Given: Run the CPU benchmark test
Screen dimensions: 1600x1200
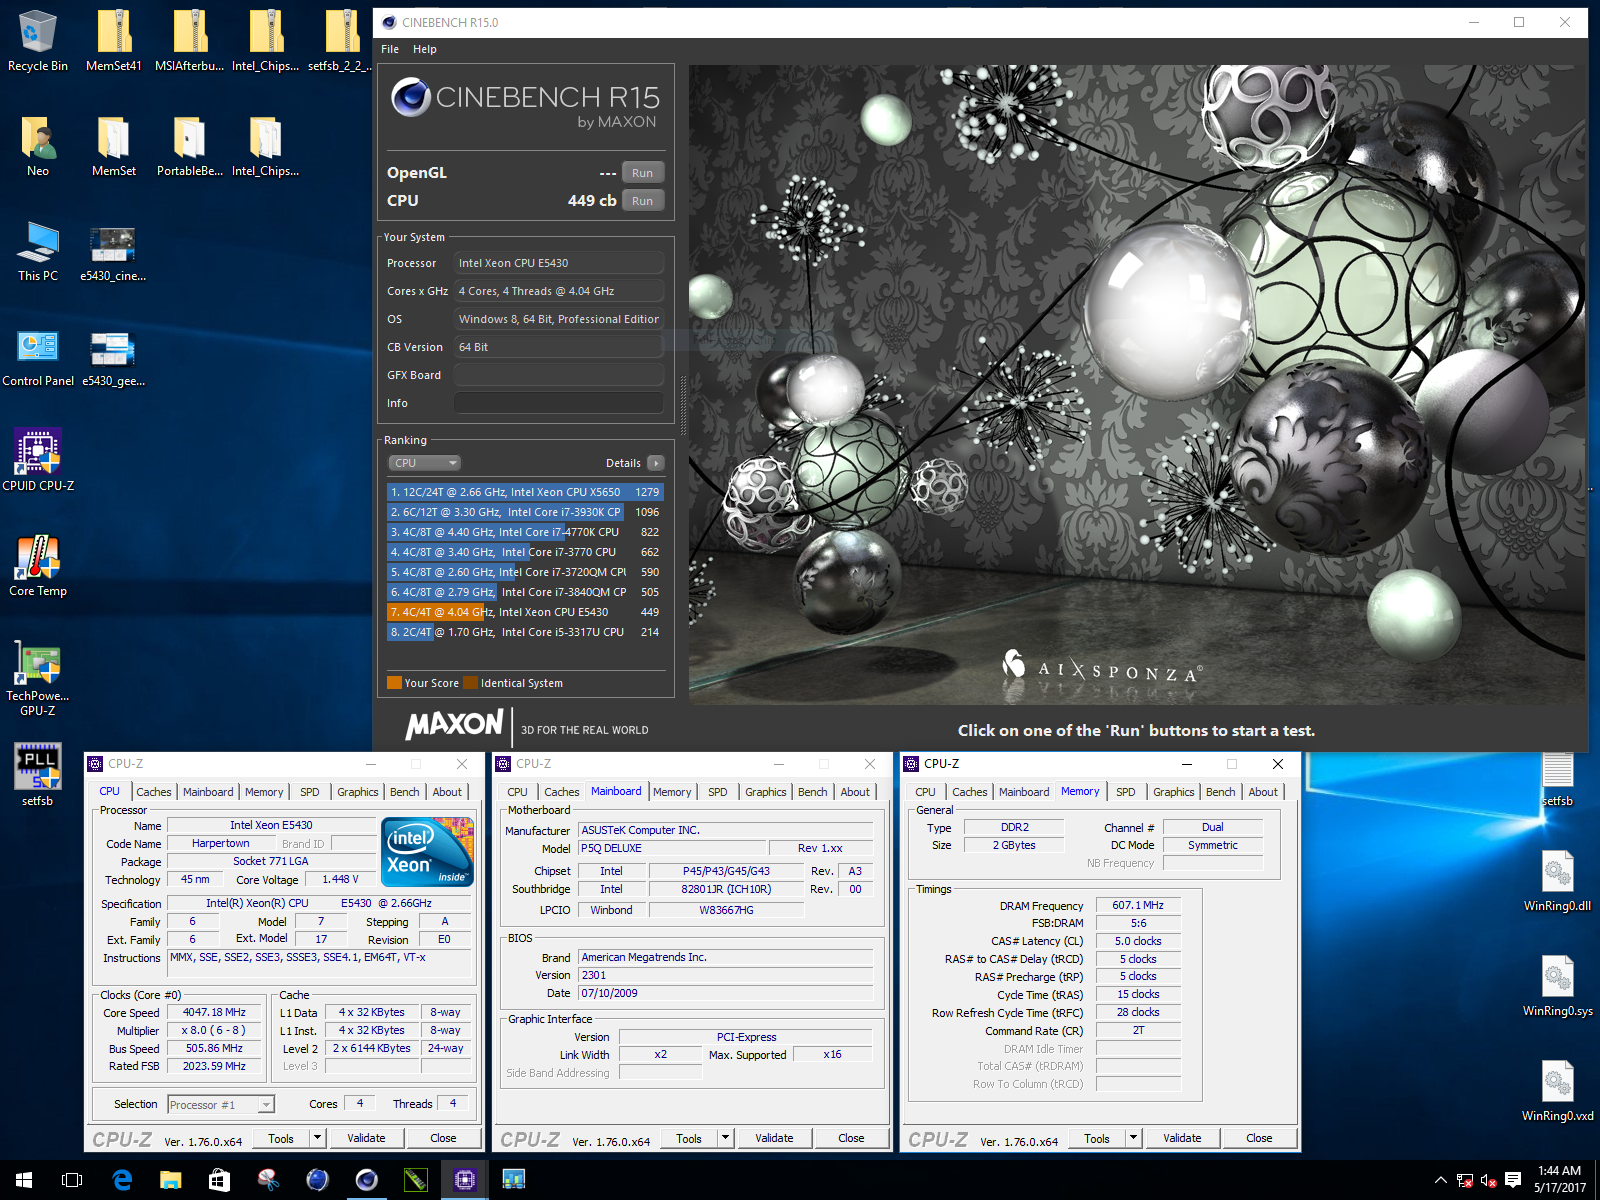Looking at the screenshot, I should coord(642,201).
